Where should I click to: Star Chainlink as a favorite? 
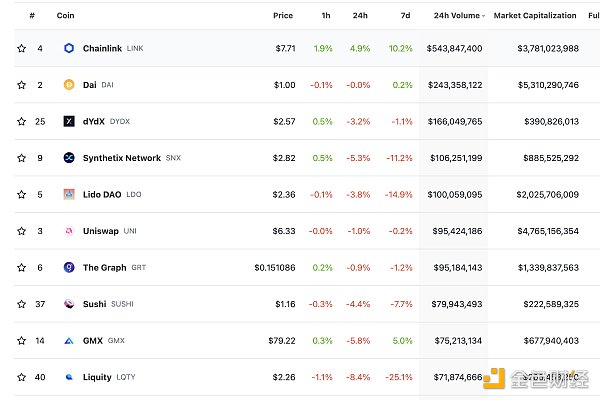[21, 48]
